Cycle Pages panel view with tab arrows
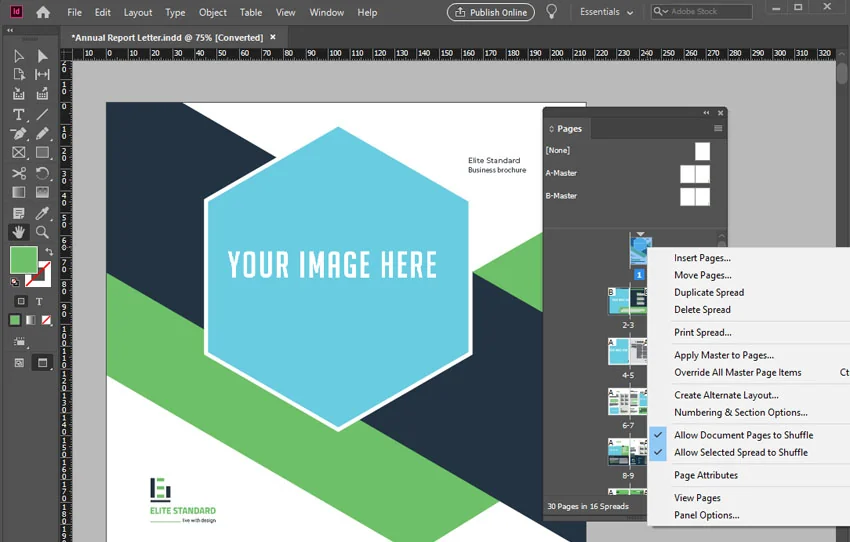Viewport: 850px width, 542px height. [551, 129]
